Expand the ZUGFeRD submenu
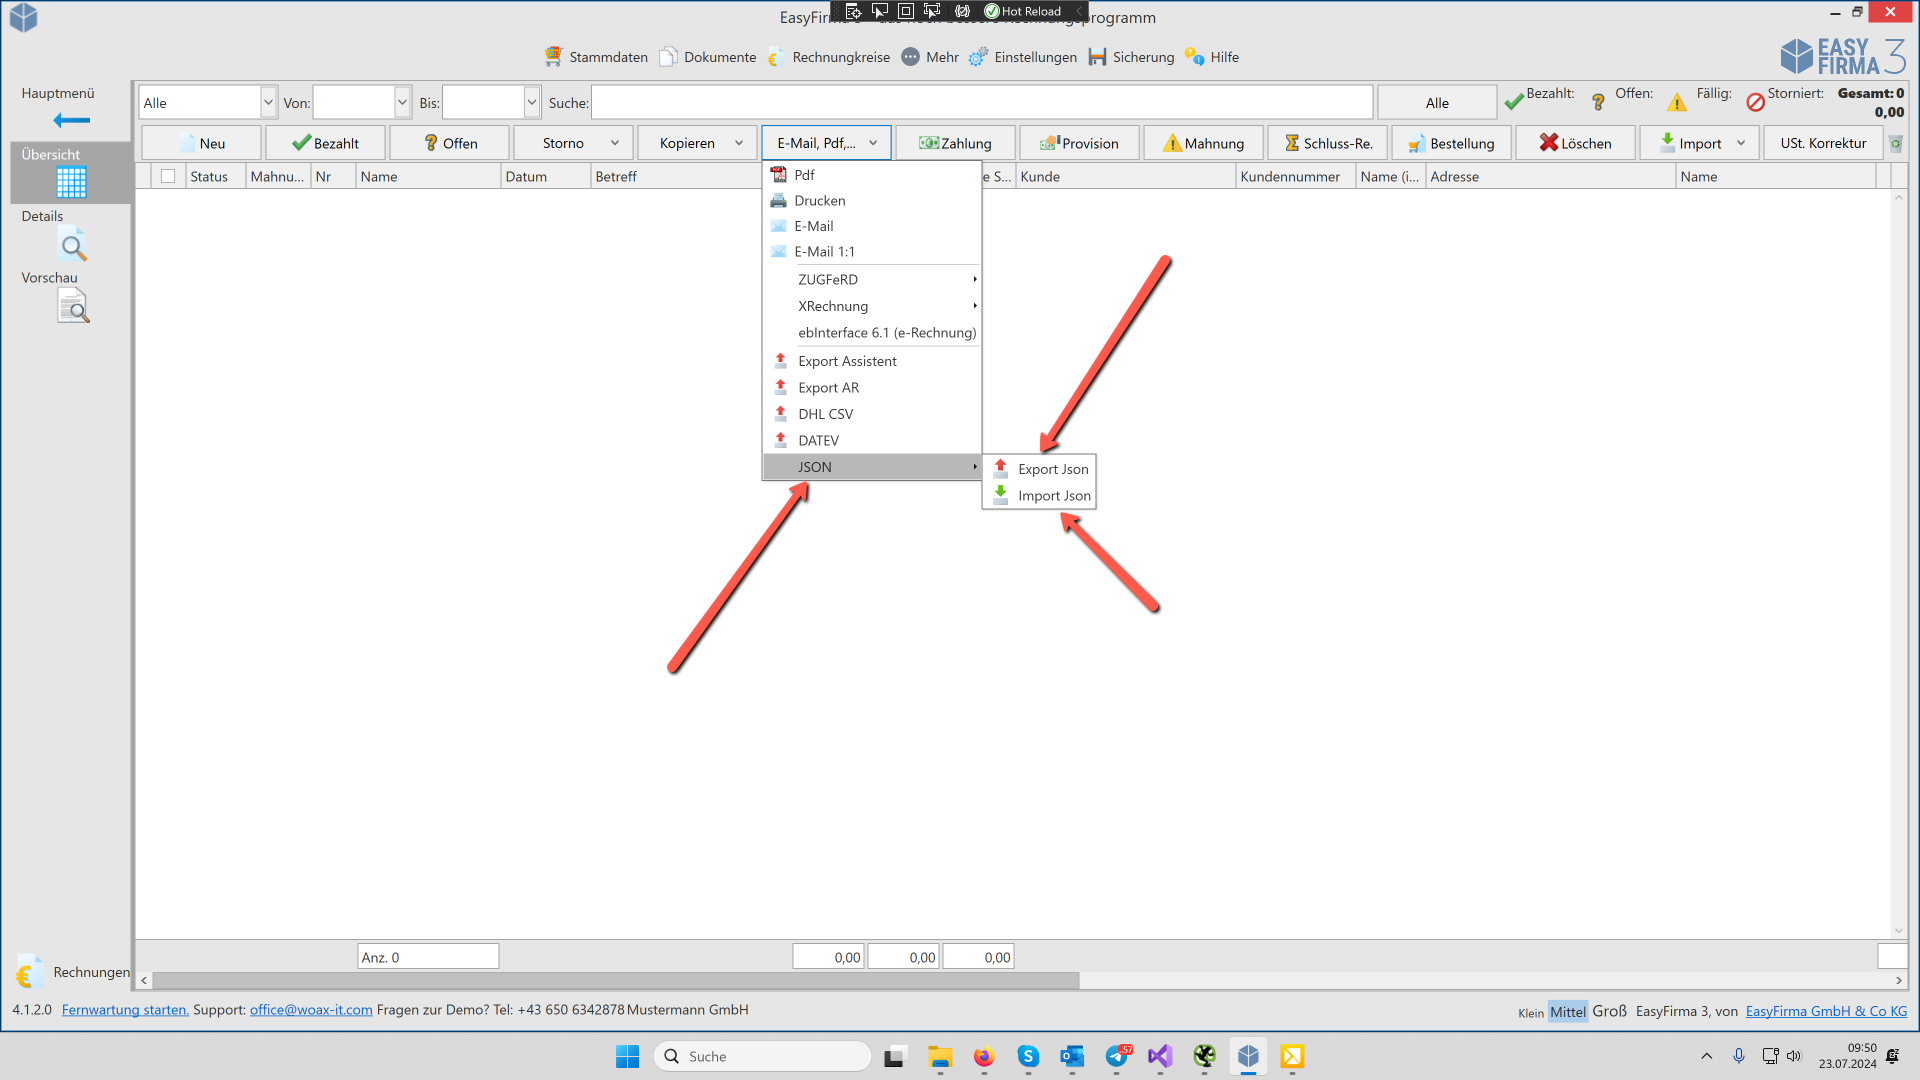The image size is (1920, 1080). [871, 279]
